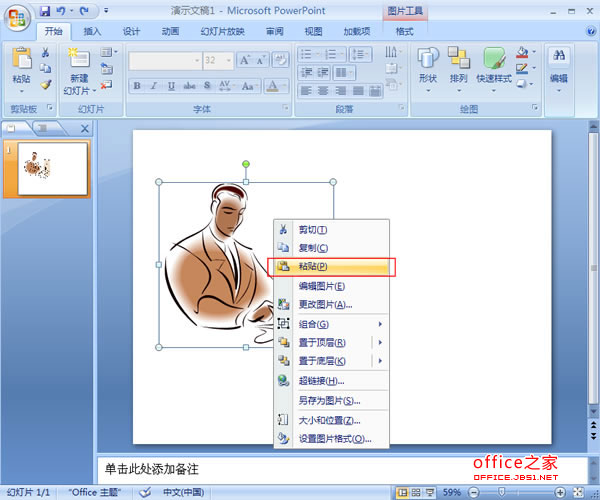Center the text alignment
The height and width of the screenshot is (500, 600).
(323, 91)
